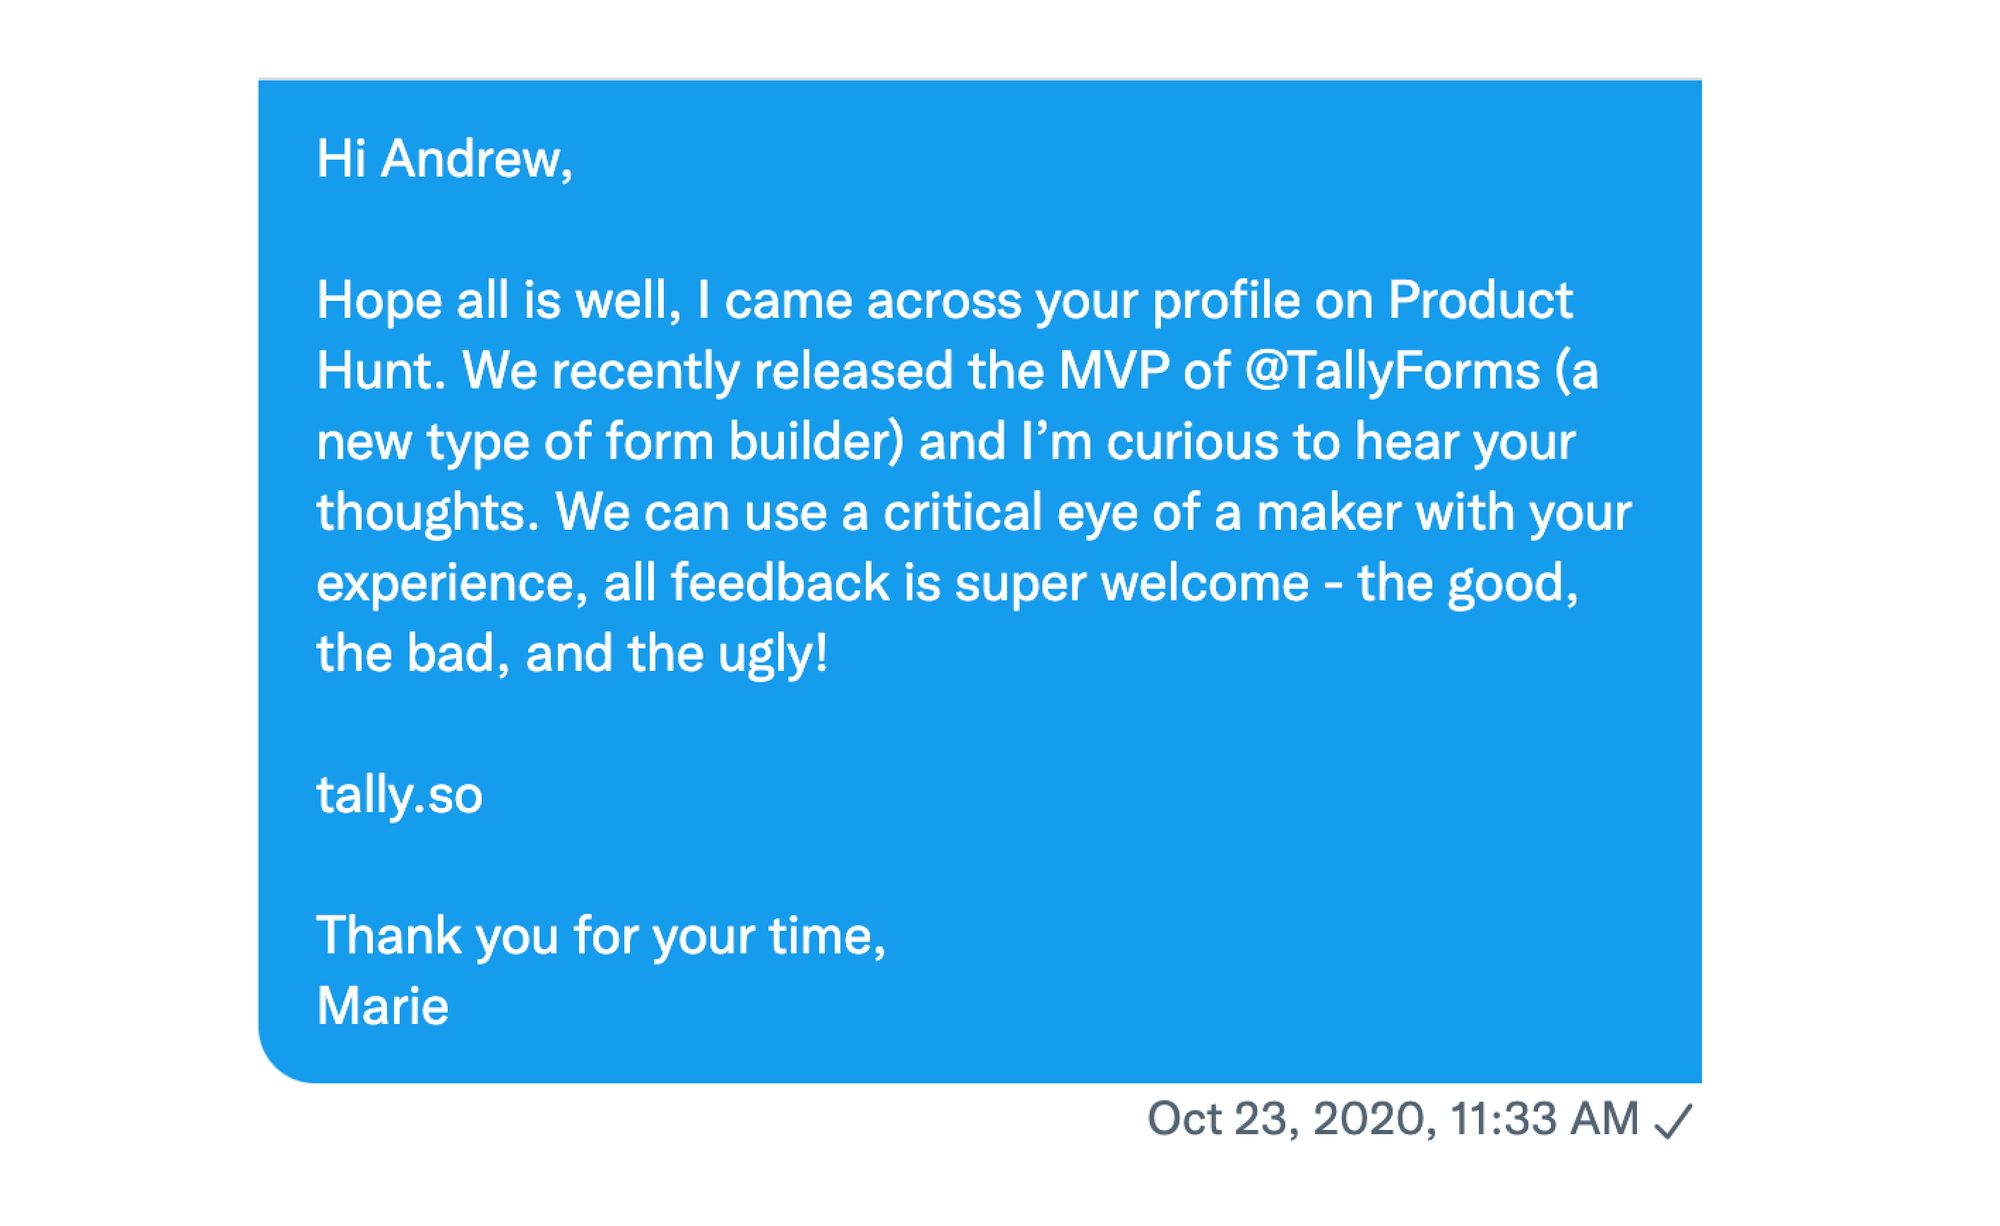The image size is (2000, 1226).
Task: Click the "Hi Andrew," greeting line
Action: (x=445, y=159)
